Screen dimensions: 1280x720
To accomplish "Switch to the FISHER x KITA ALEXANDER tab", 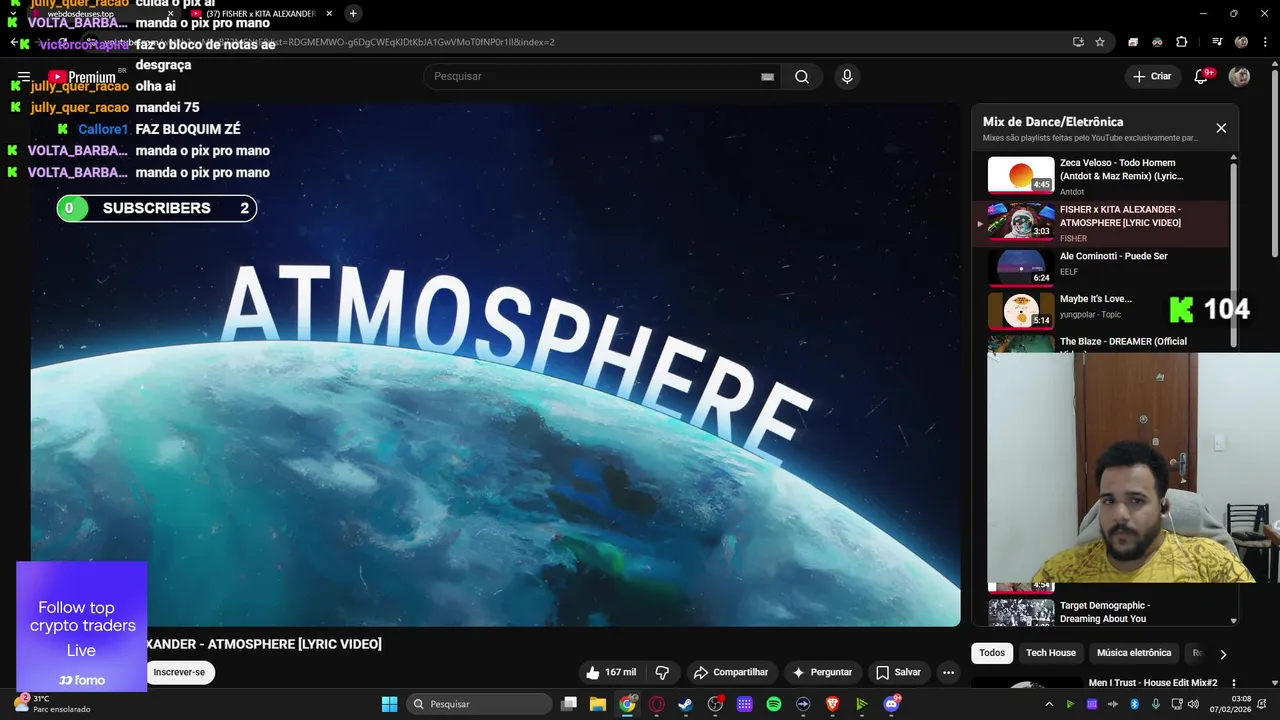I will pos(260,14).
